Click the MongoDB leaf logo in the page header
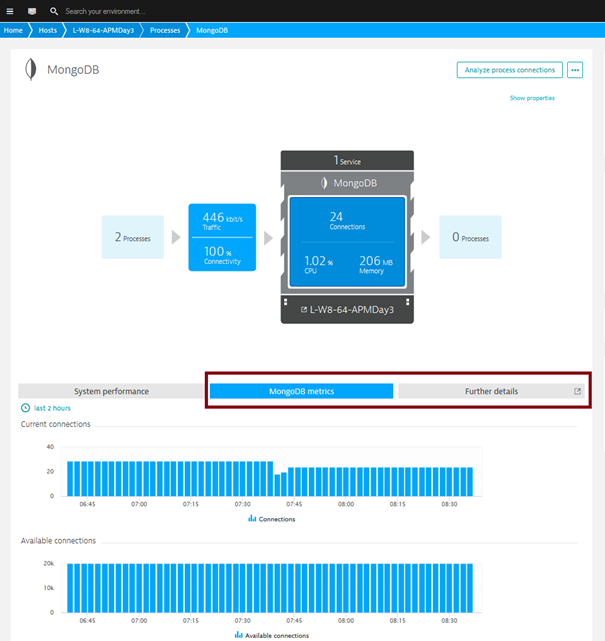Viewport: 605px width, 641px height. (31, 69)
